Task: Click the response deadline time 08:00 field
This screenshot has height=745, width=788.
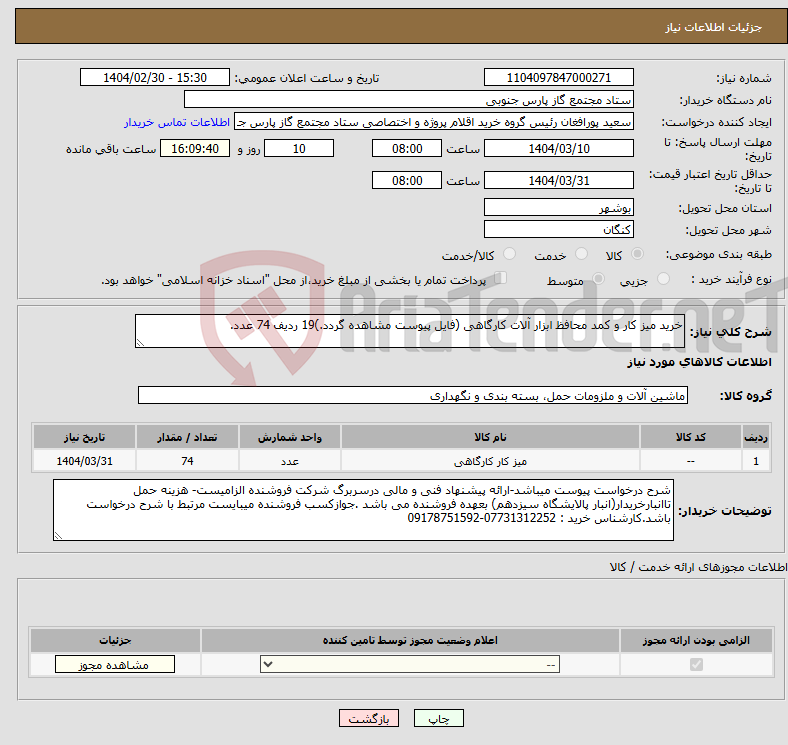Action: [x=407, y=148]
